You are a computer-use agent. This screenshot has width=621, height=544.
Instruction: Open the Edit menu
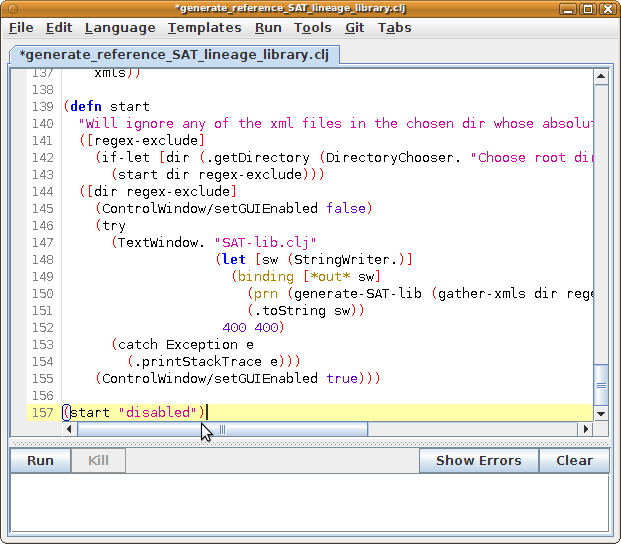pyautogui.click(x=58, y=28)
